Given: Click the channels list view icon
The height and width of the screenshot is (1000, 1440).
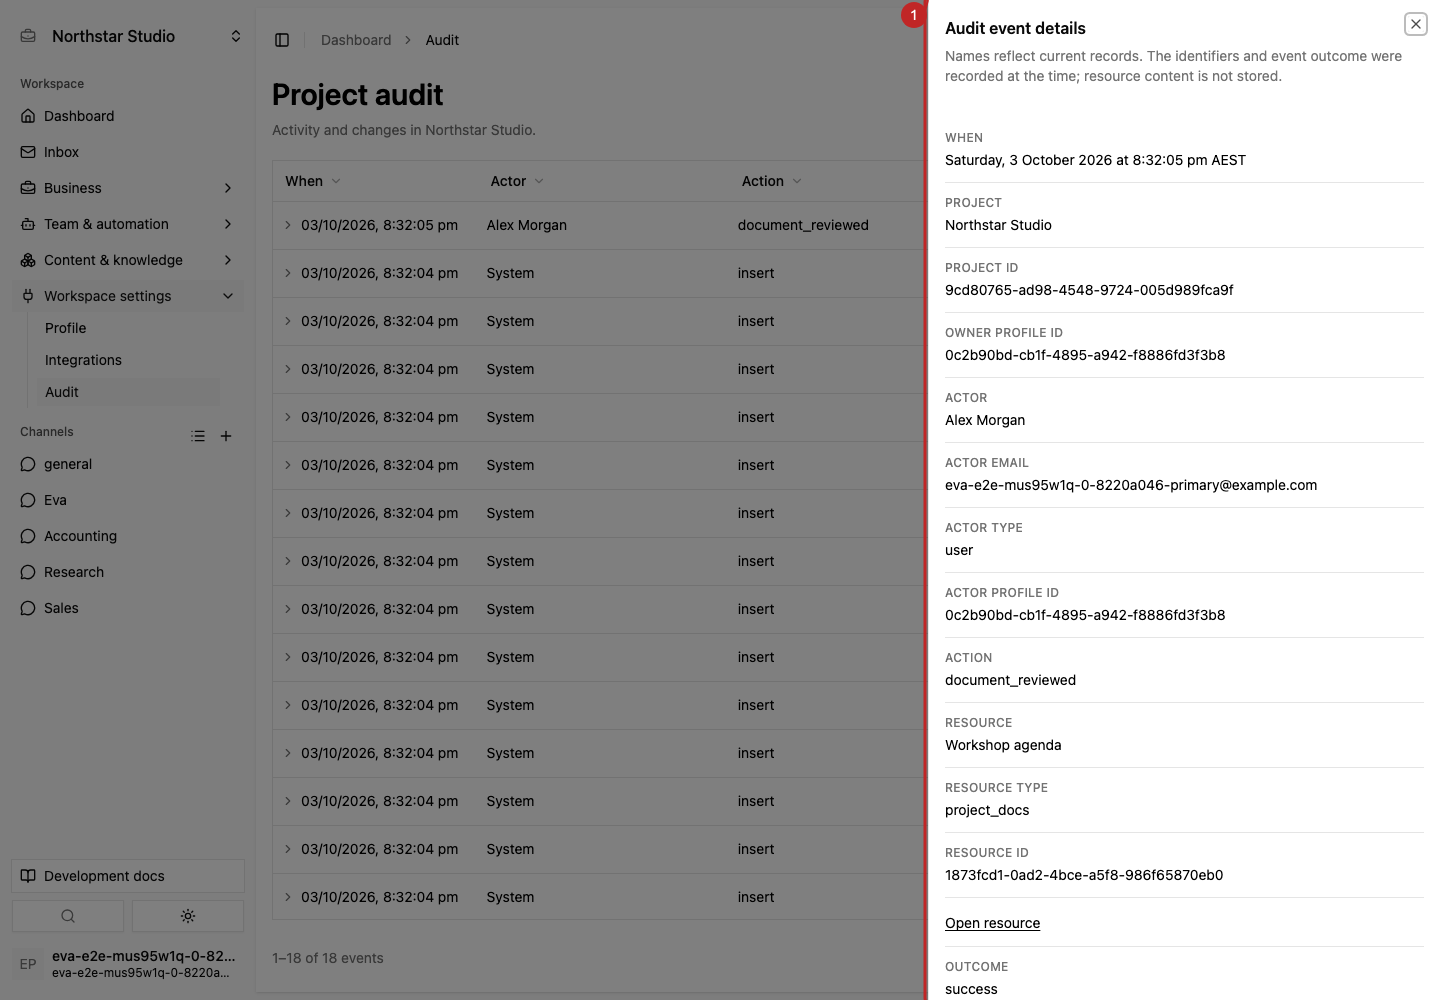Looking at the screenshot, I should coord(198,436).
